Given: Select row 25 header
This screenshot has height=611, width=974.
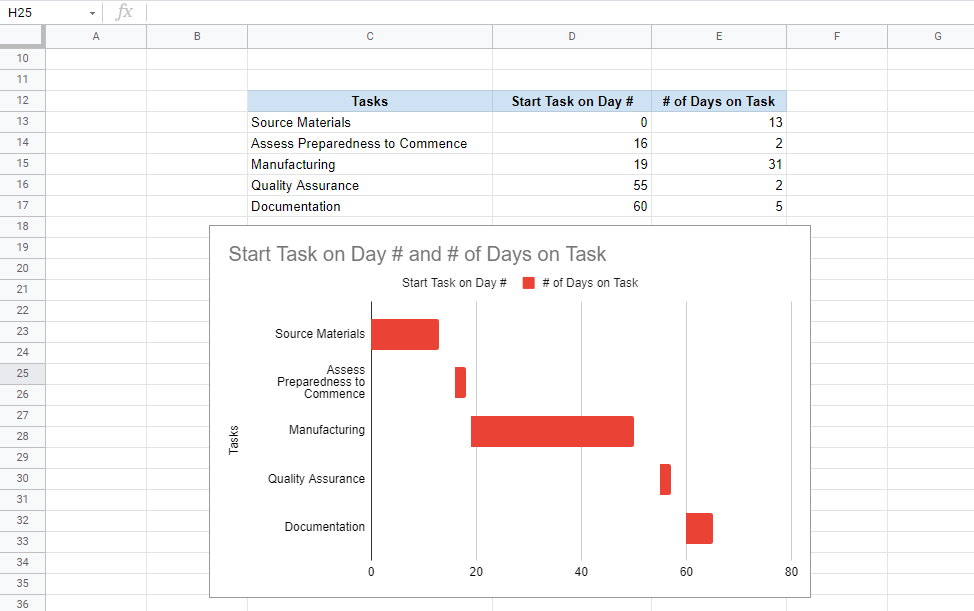Looking at the screenshot, I should (x=22, y=373).
